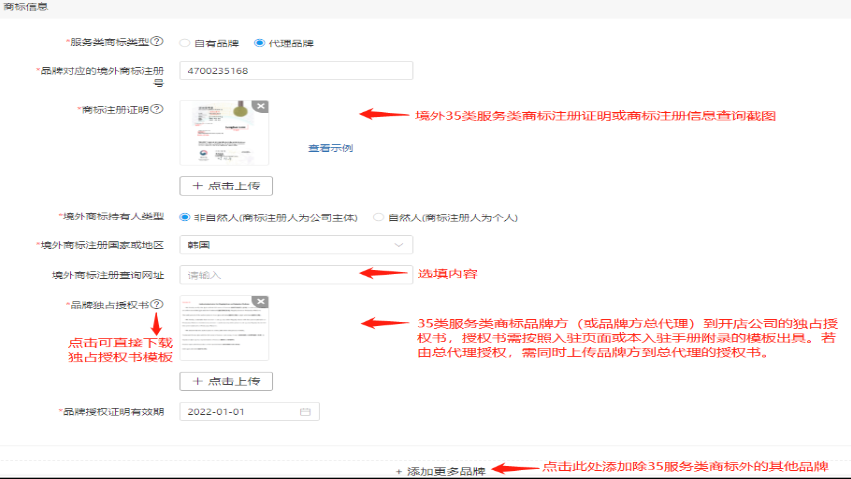Click help icon beside 服务类商标类型

[157, 43]
